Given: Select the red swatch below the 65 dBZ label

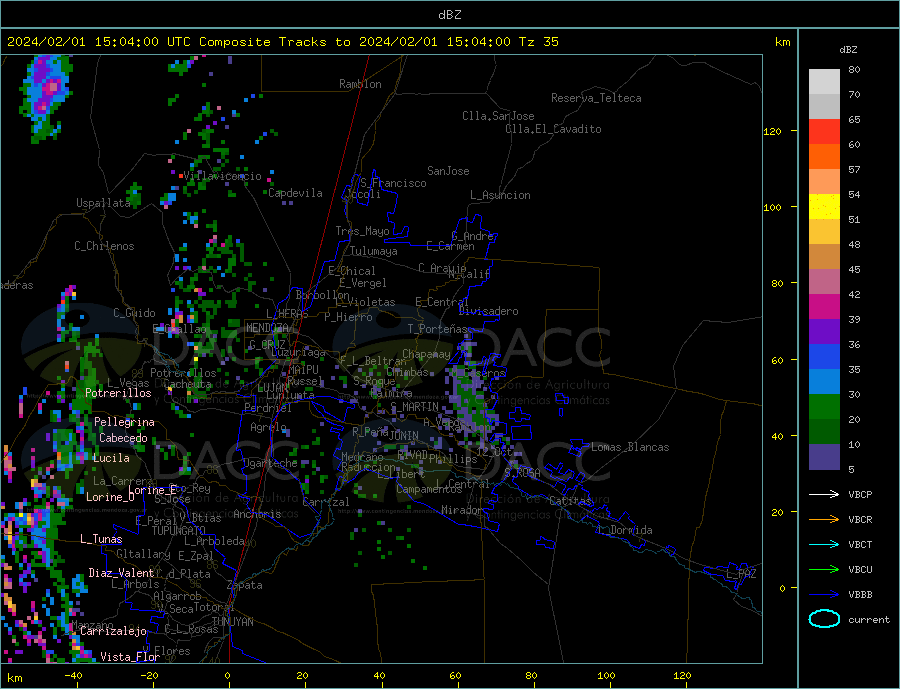Looking at the screenshot, I should (x=824, y=131).
